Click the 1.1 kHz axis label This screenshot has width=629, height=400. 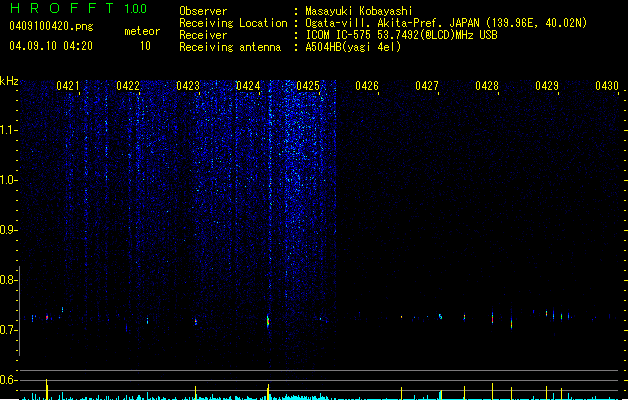pyautogui.click(x=8, y=130)
